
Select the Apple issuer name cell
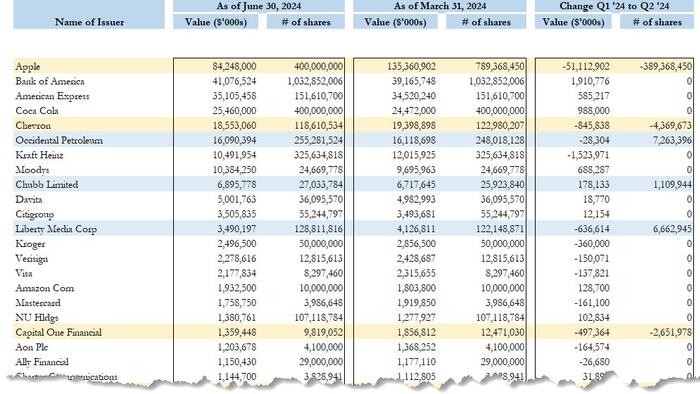(x=28, y=66)
